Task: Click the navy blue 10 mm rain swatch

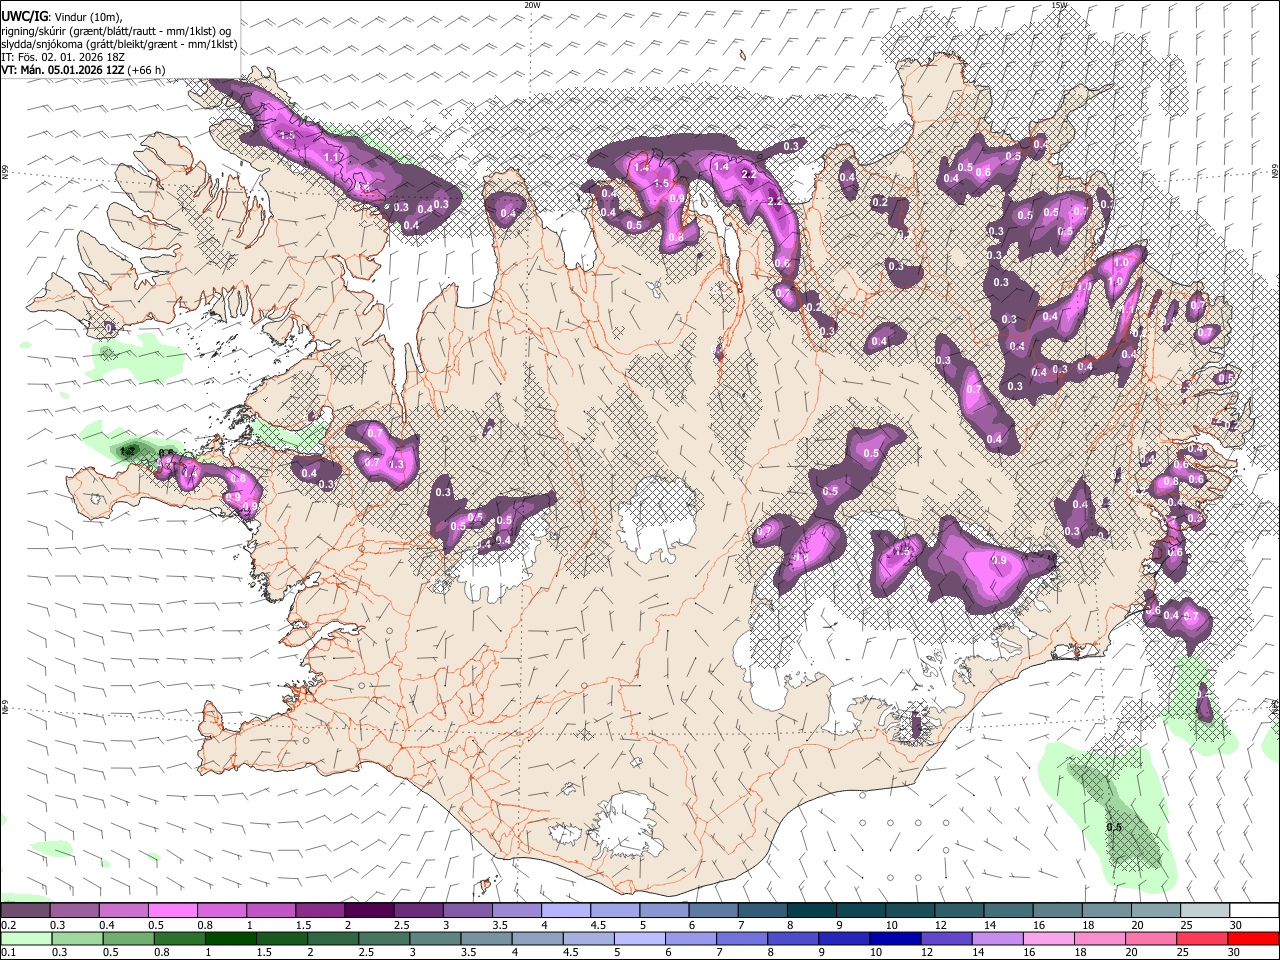Action: tap(894, 939)
